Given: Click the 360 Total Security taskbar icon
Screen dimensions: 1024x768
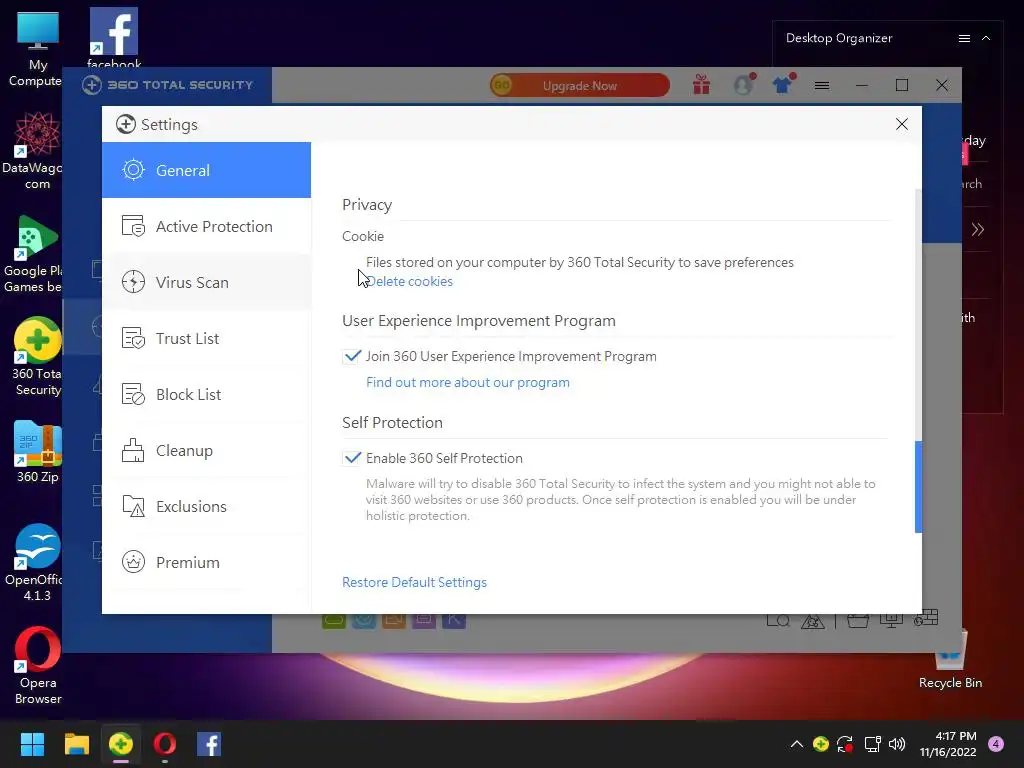Looking at the screenshot, I should 121,744.
